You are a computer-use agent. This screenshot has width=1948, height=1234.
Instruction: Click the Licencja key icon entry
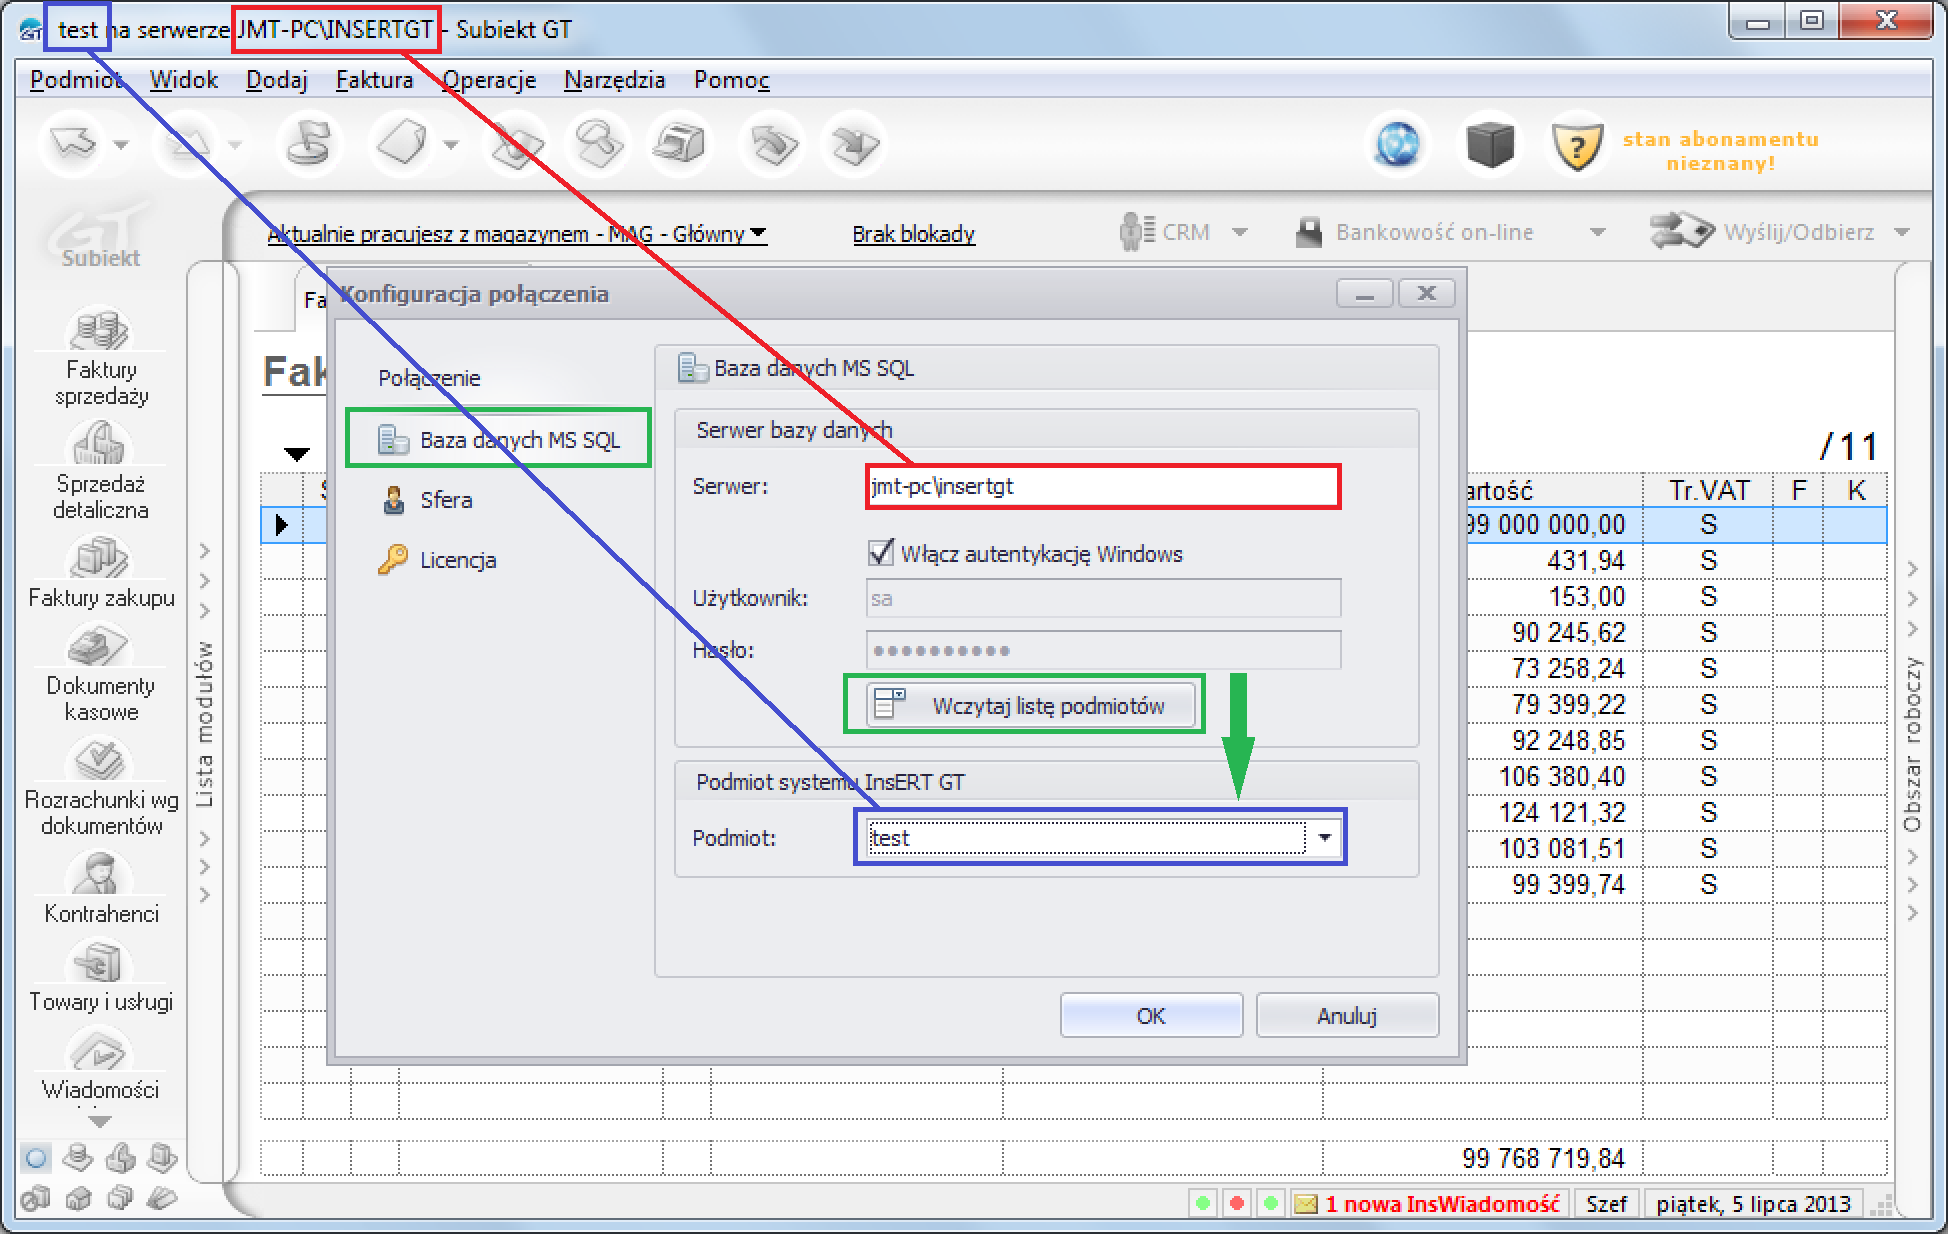coord(437,560)
